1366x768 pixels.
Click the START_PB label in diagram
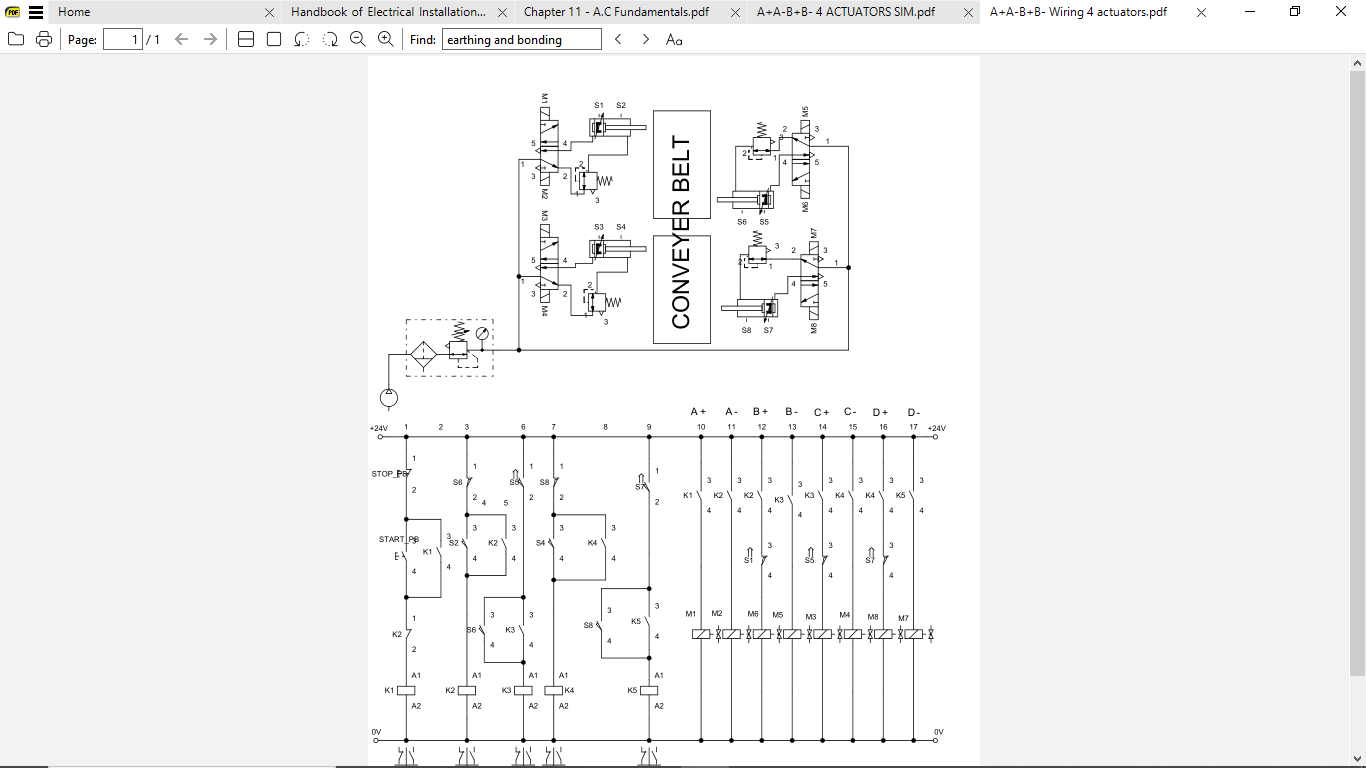398,539
